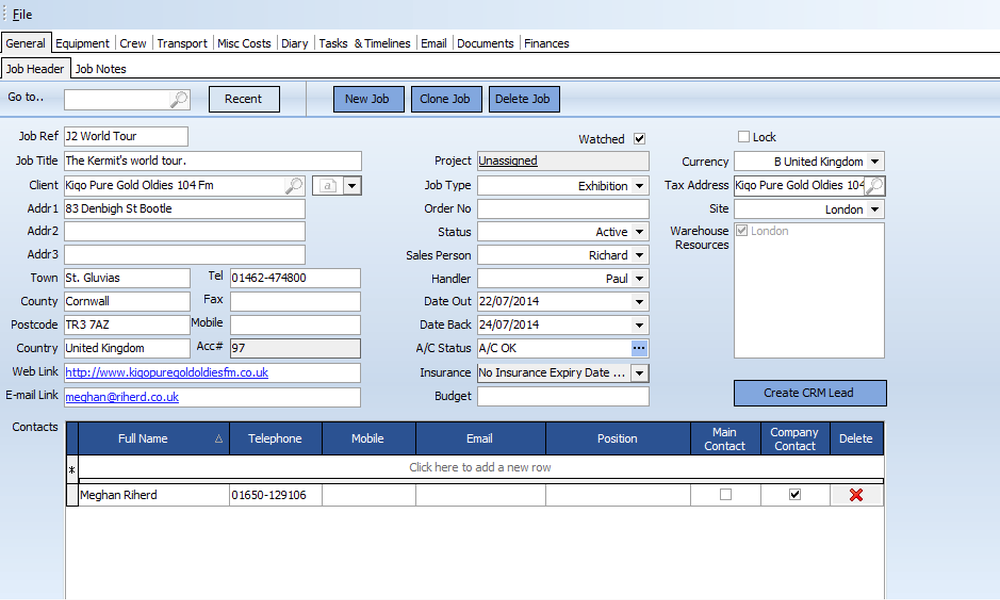Viewport: 1000px width, 600px height.
Task: Switch to the Equipment tab
Action: (82, 43)
